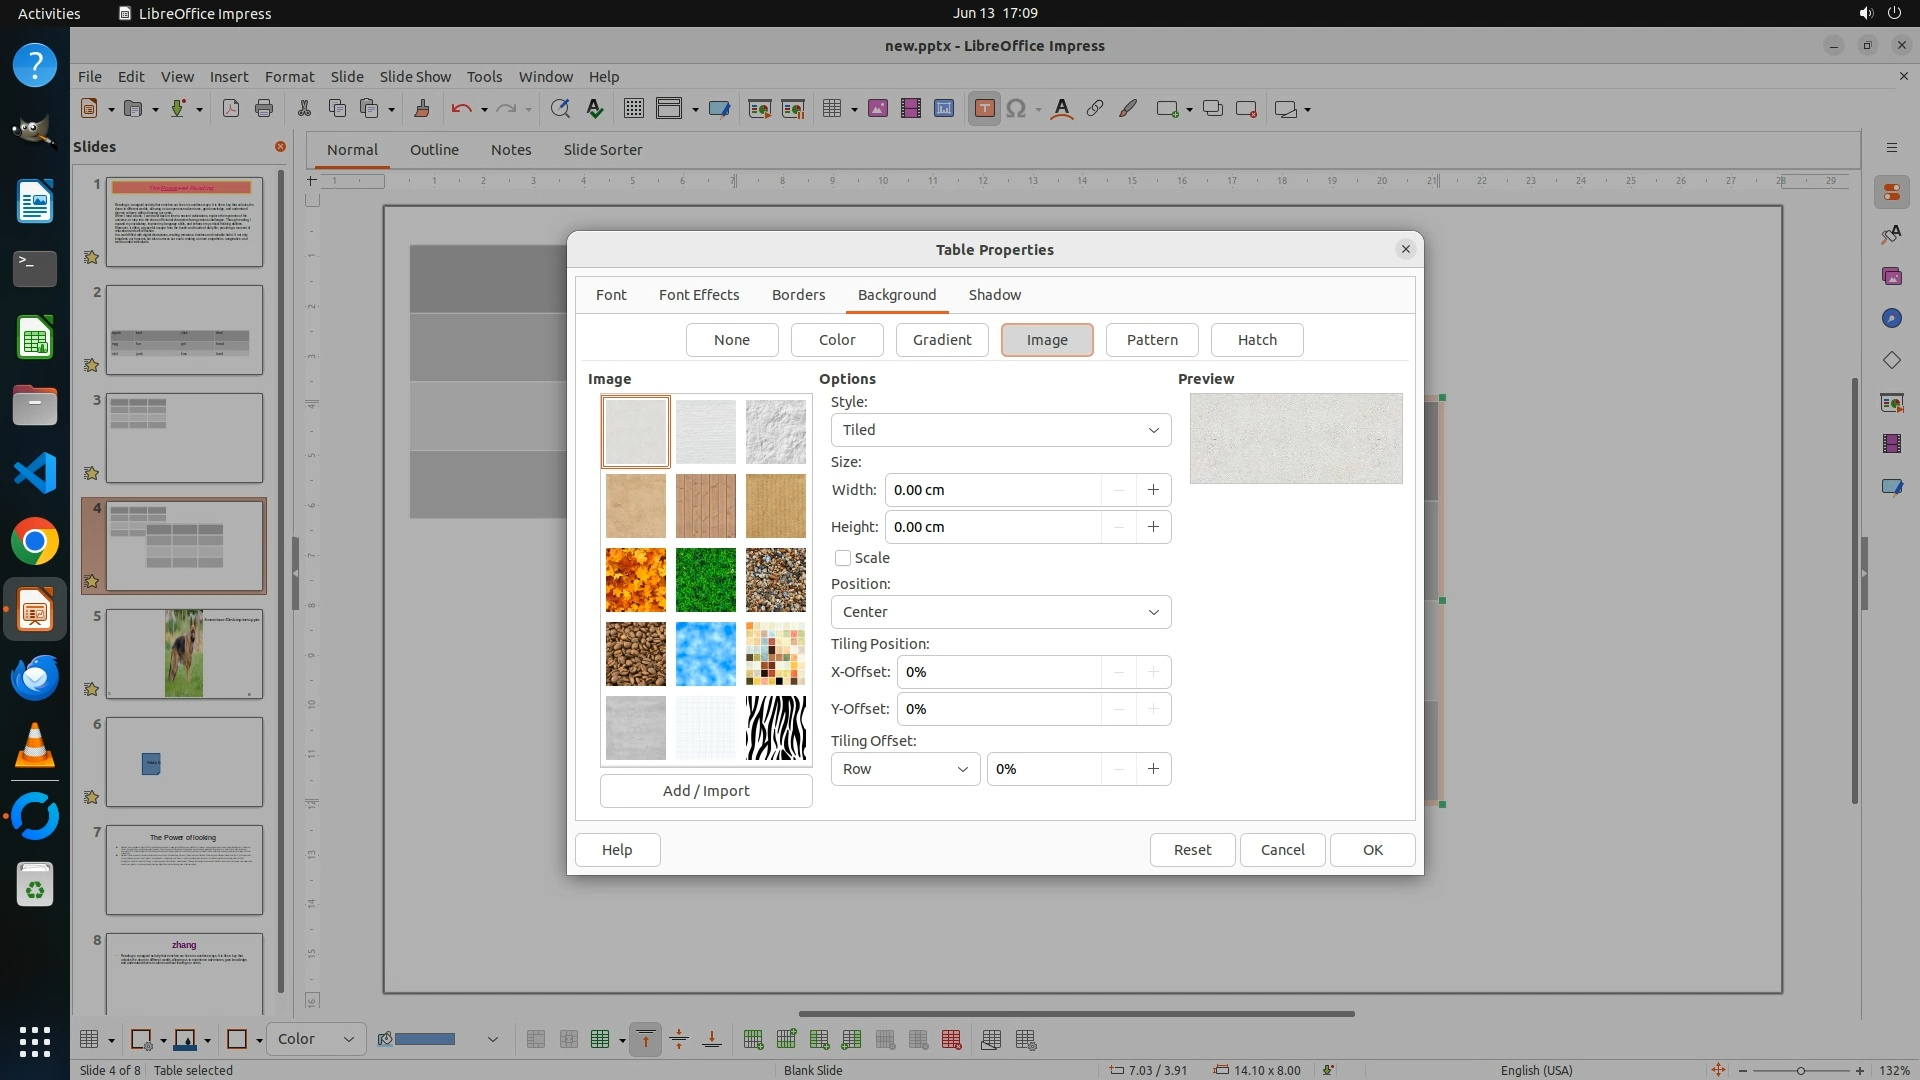The image size is (1920, 1080).
Task: Open the Tiling Offset Row dropdown
Action: (905, 769)
